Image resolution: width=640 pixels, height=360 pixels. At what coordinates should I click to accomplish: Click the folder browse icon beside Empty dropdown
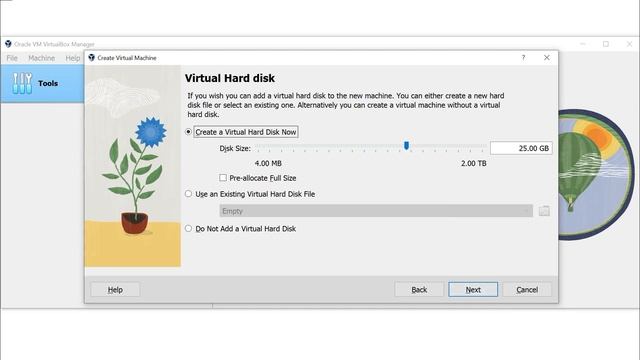pyautogui.click(x=544, y=211)
